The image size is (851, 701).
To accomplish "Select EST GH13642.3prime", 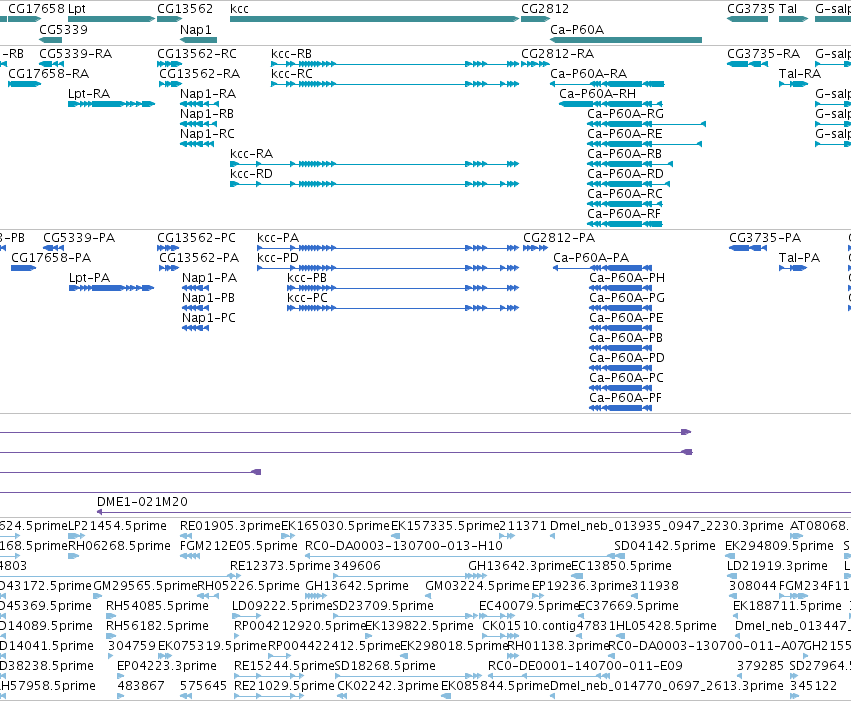I will (519, 566).
